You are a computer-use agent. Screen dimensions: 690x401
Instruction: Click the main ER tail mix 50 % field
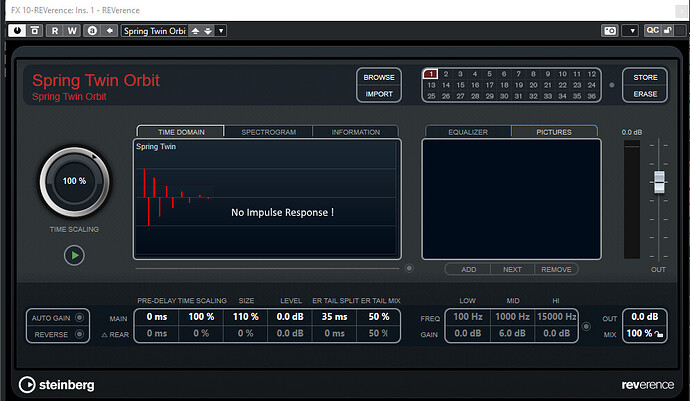click(x=378, y=317)
